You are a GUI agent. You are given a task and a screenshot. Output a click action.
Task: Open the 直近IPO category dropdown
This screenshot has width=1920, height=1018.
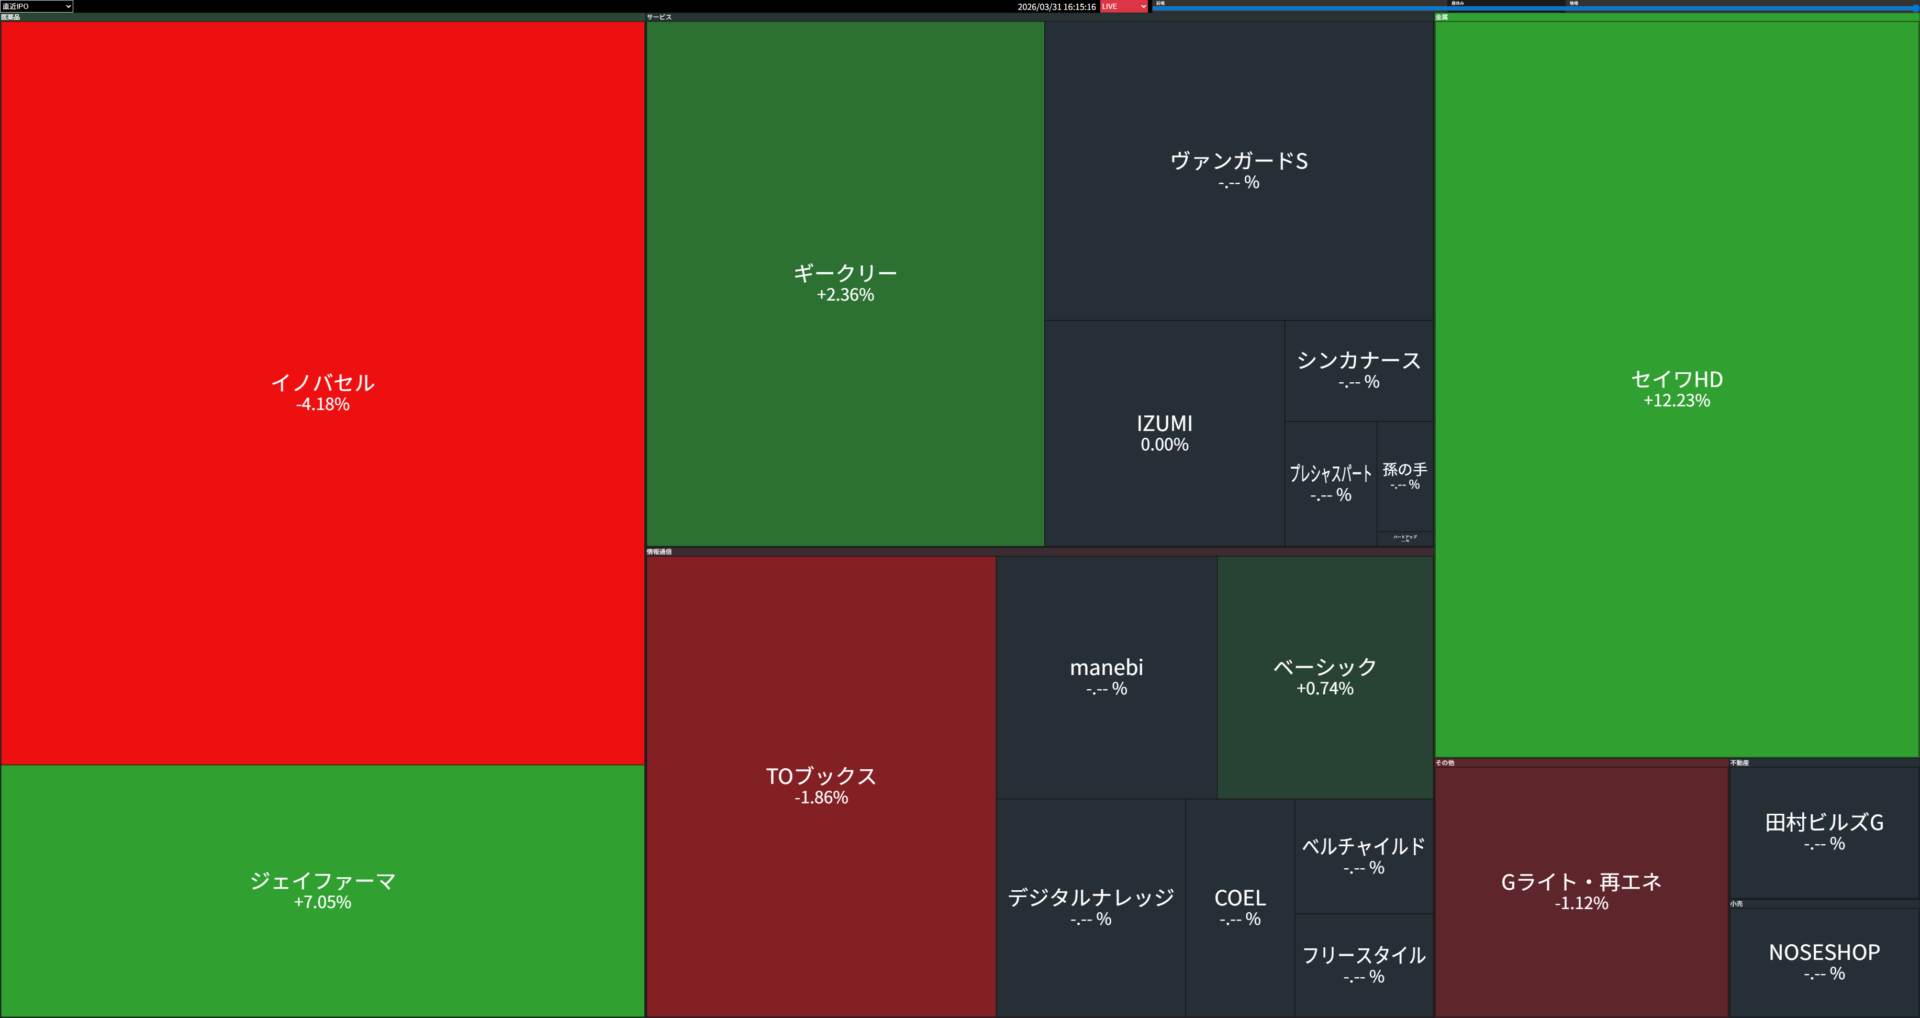[37, 6]
